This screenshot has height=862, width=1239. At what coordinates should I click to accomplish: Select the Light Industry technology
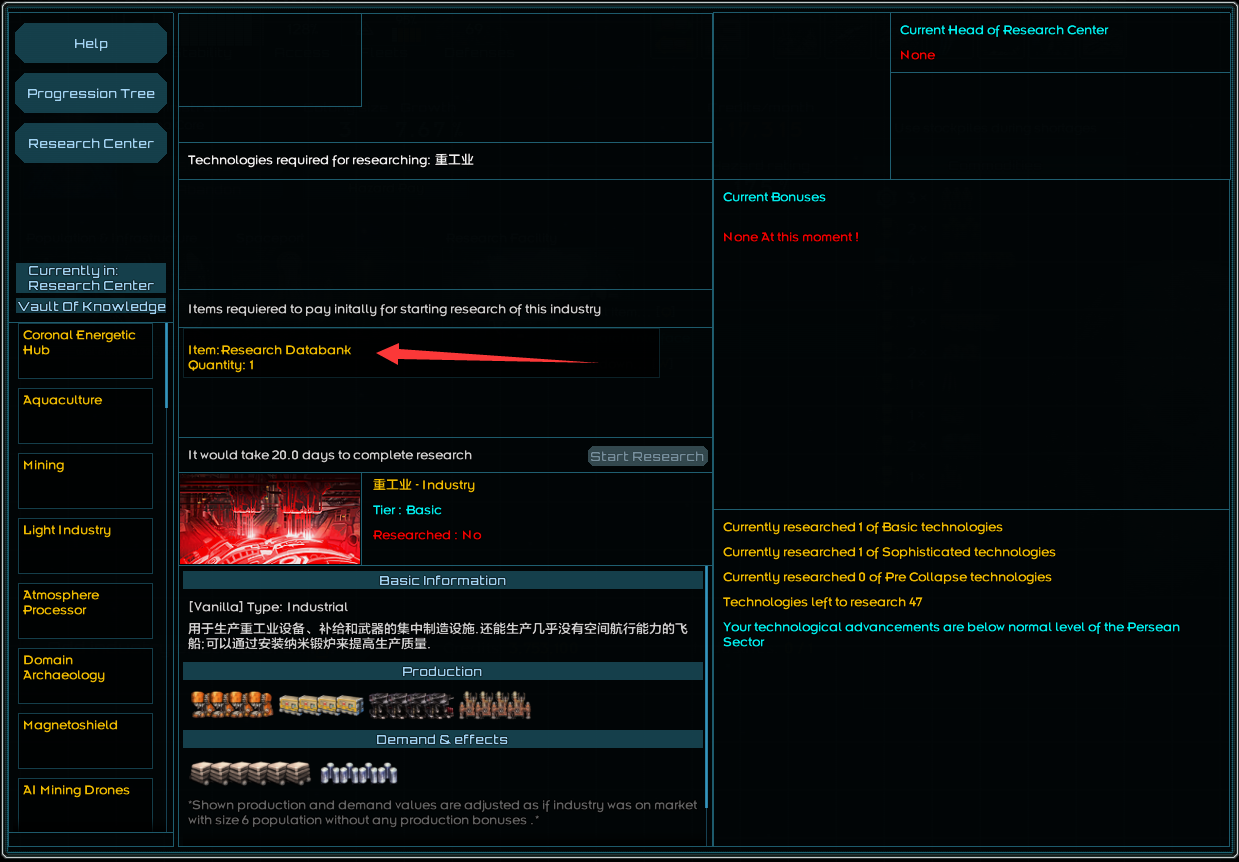pyautogui.click(x=86, y=546)
